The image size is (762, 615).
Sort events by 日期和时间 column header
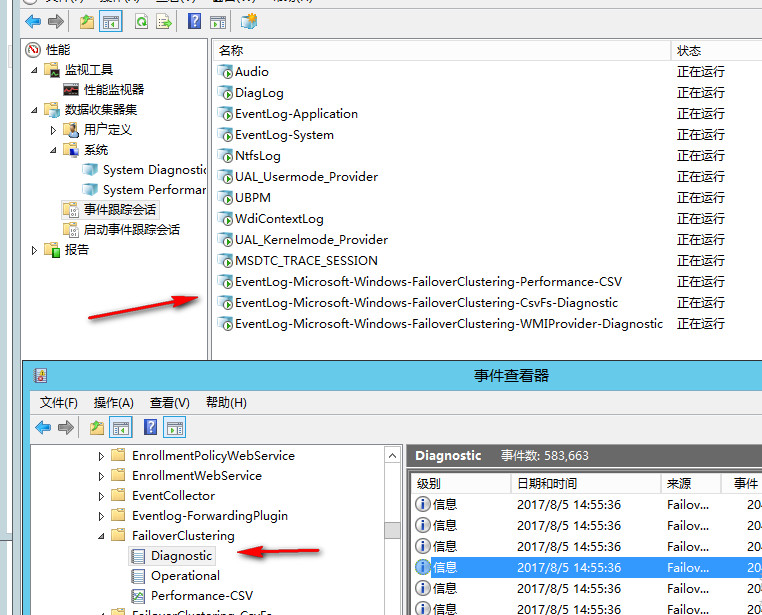click(586, 483)
